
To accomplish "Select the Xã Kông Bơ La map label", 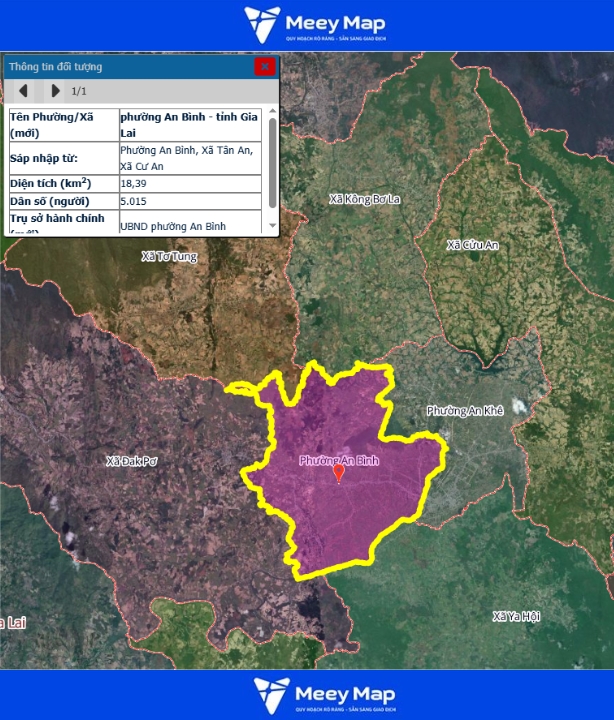I will [x=364, y=199].
